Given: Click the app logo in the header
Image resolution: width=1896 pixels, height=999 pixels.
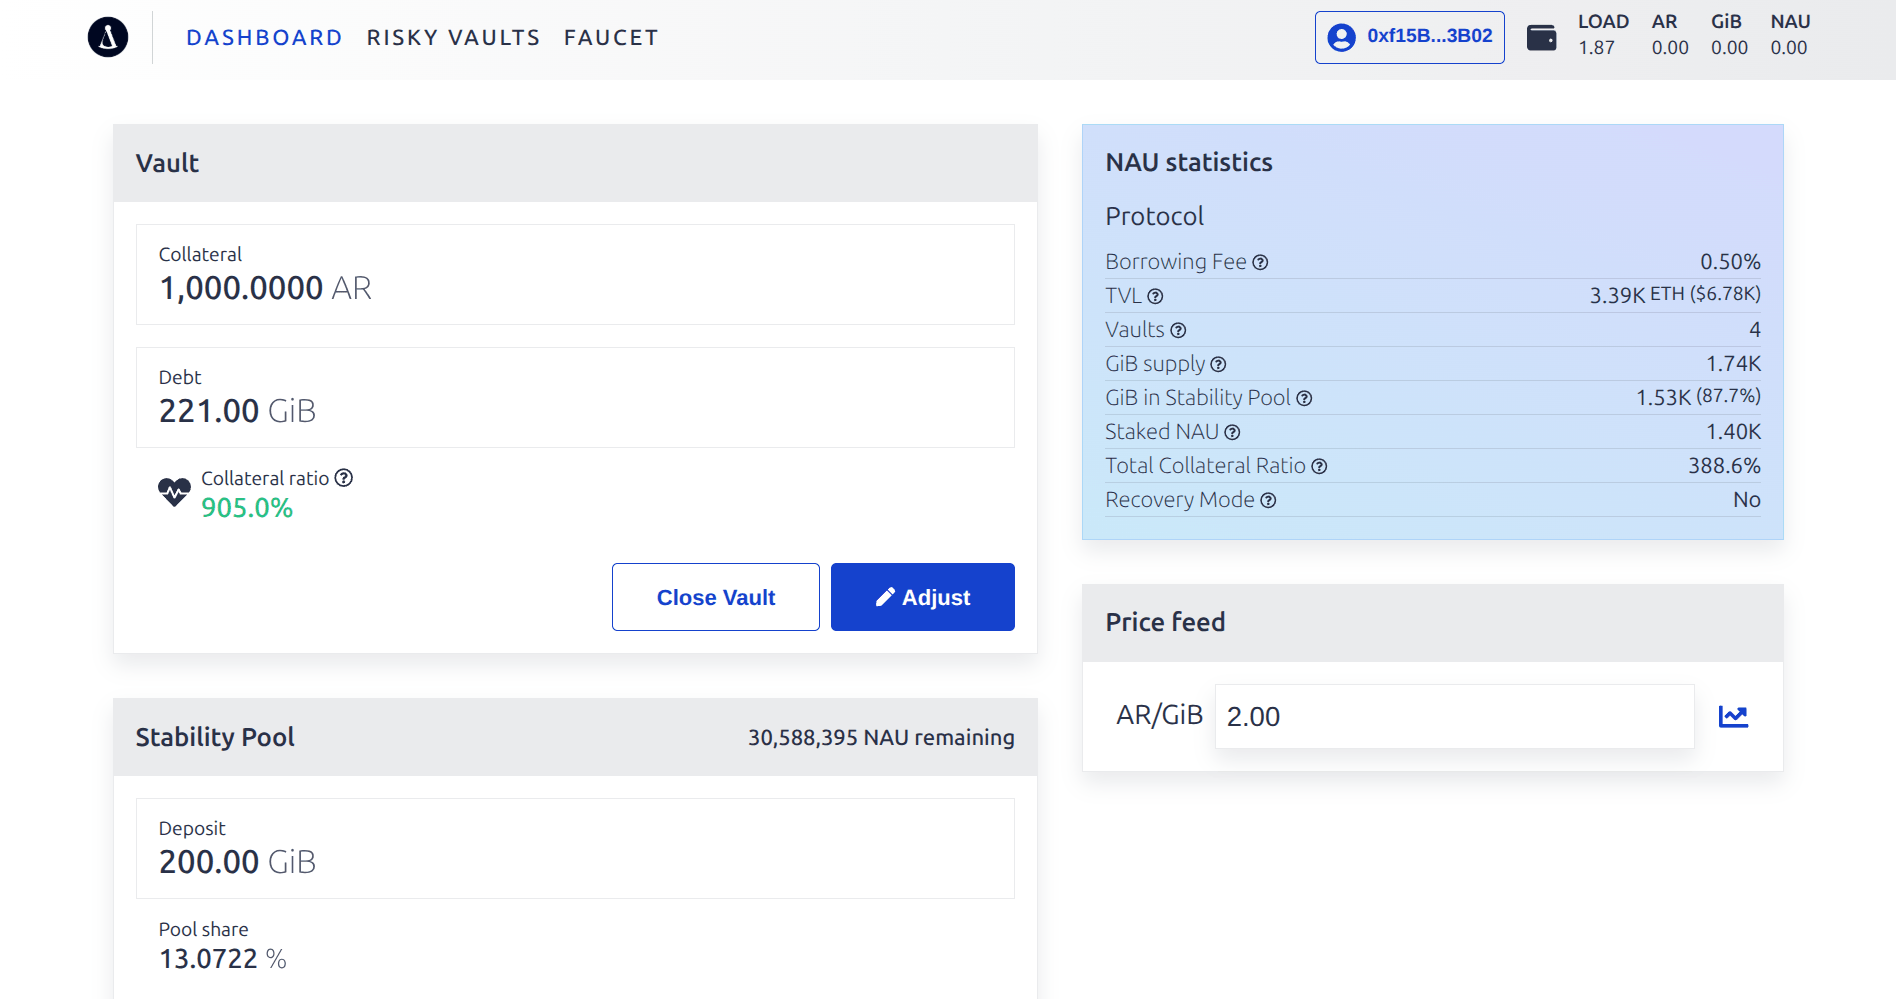Looking at the screenshot, I should (x=108, y=38).
